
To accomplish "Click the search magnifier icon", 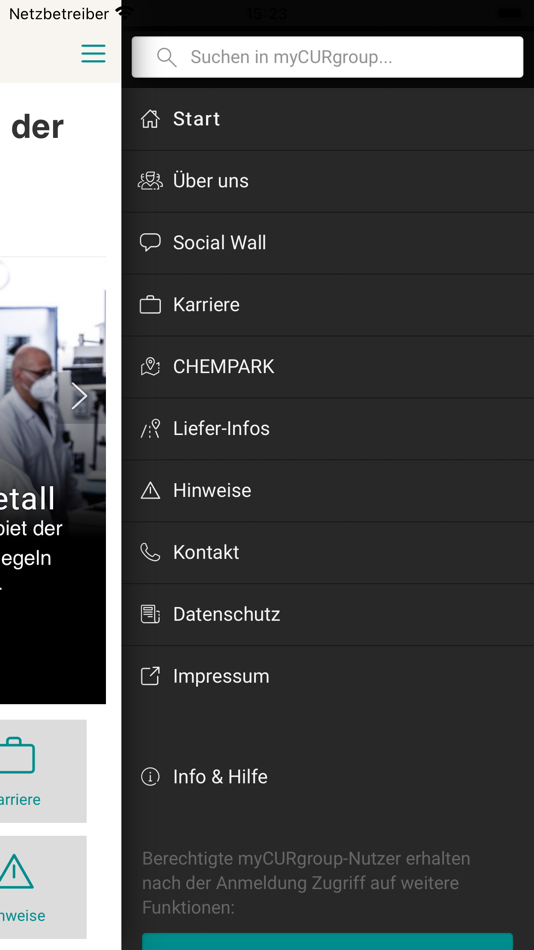I will point(166,57).
